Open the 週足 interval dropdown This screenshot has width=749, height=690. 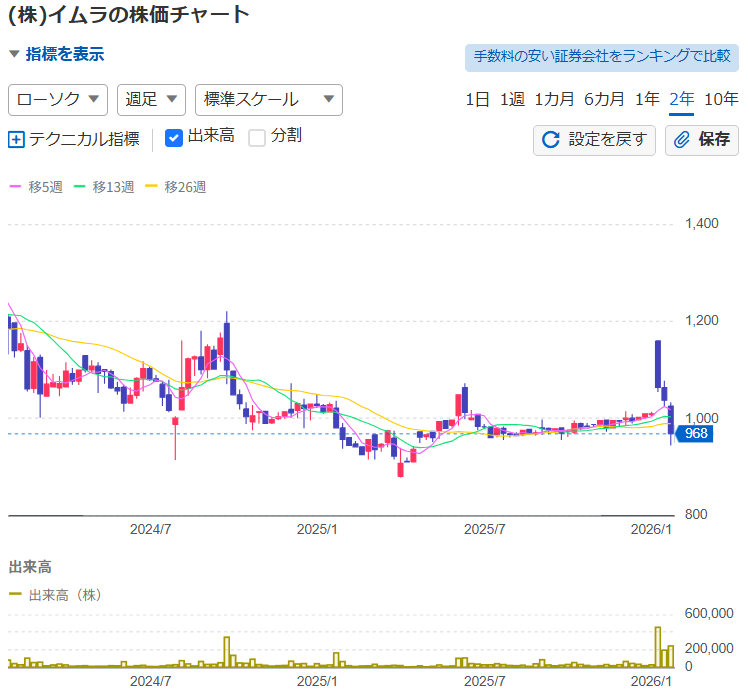tap(151, 99)
